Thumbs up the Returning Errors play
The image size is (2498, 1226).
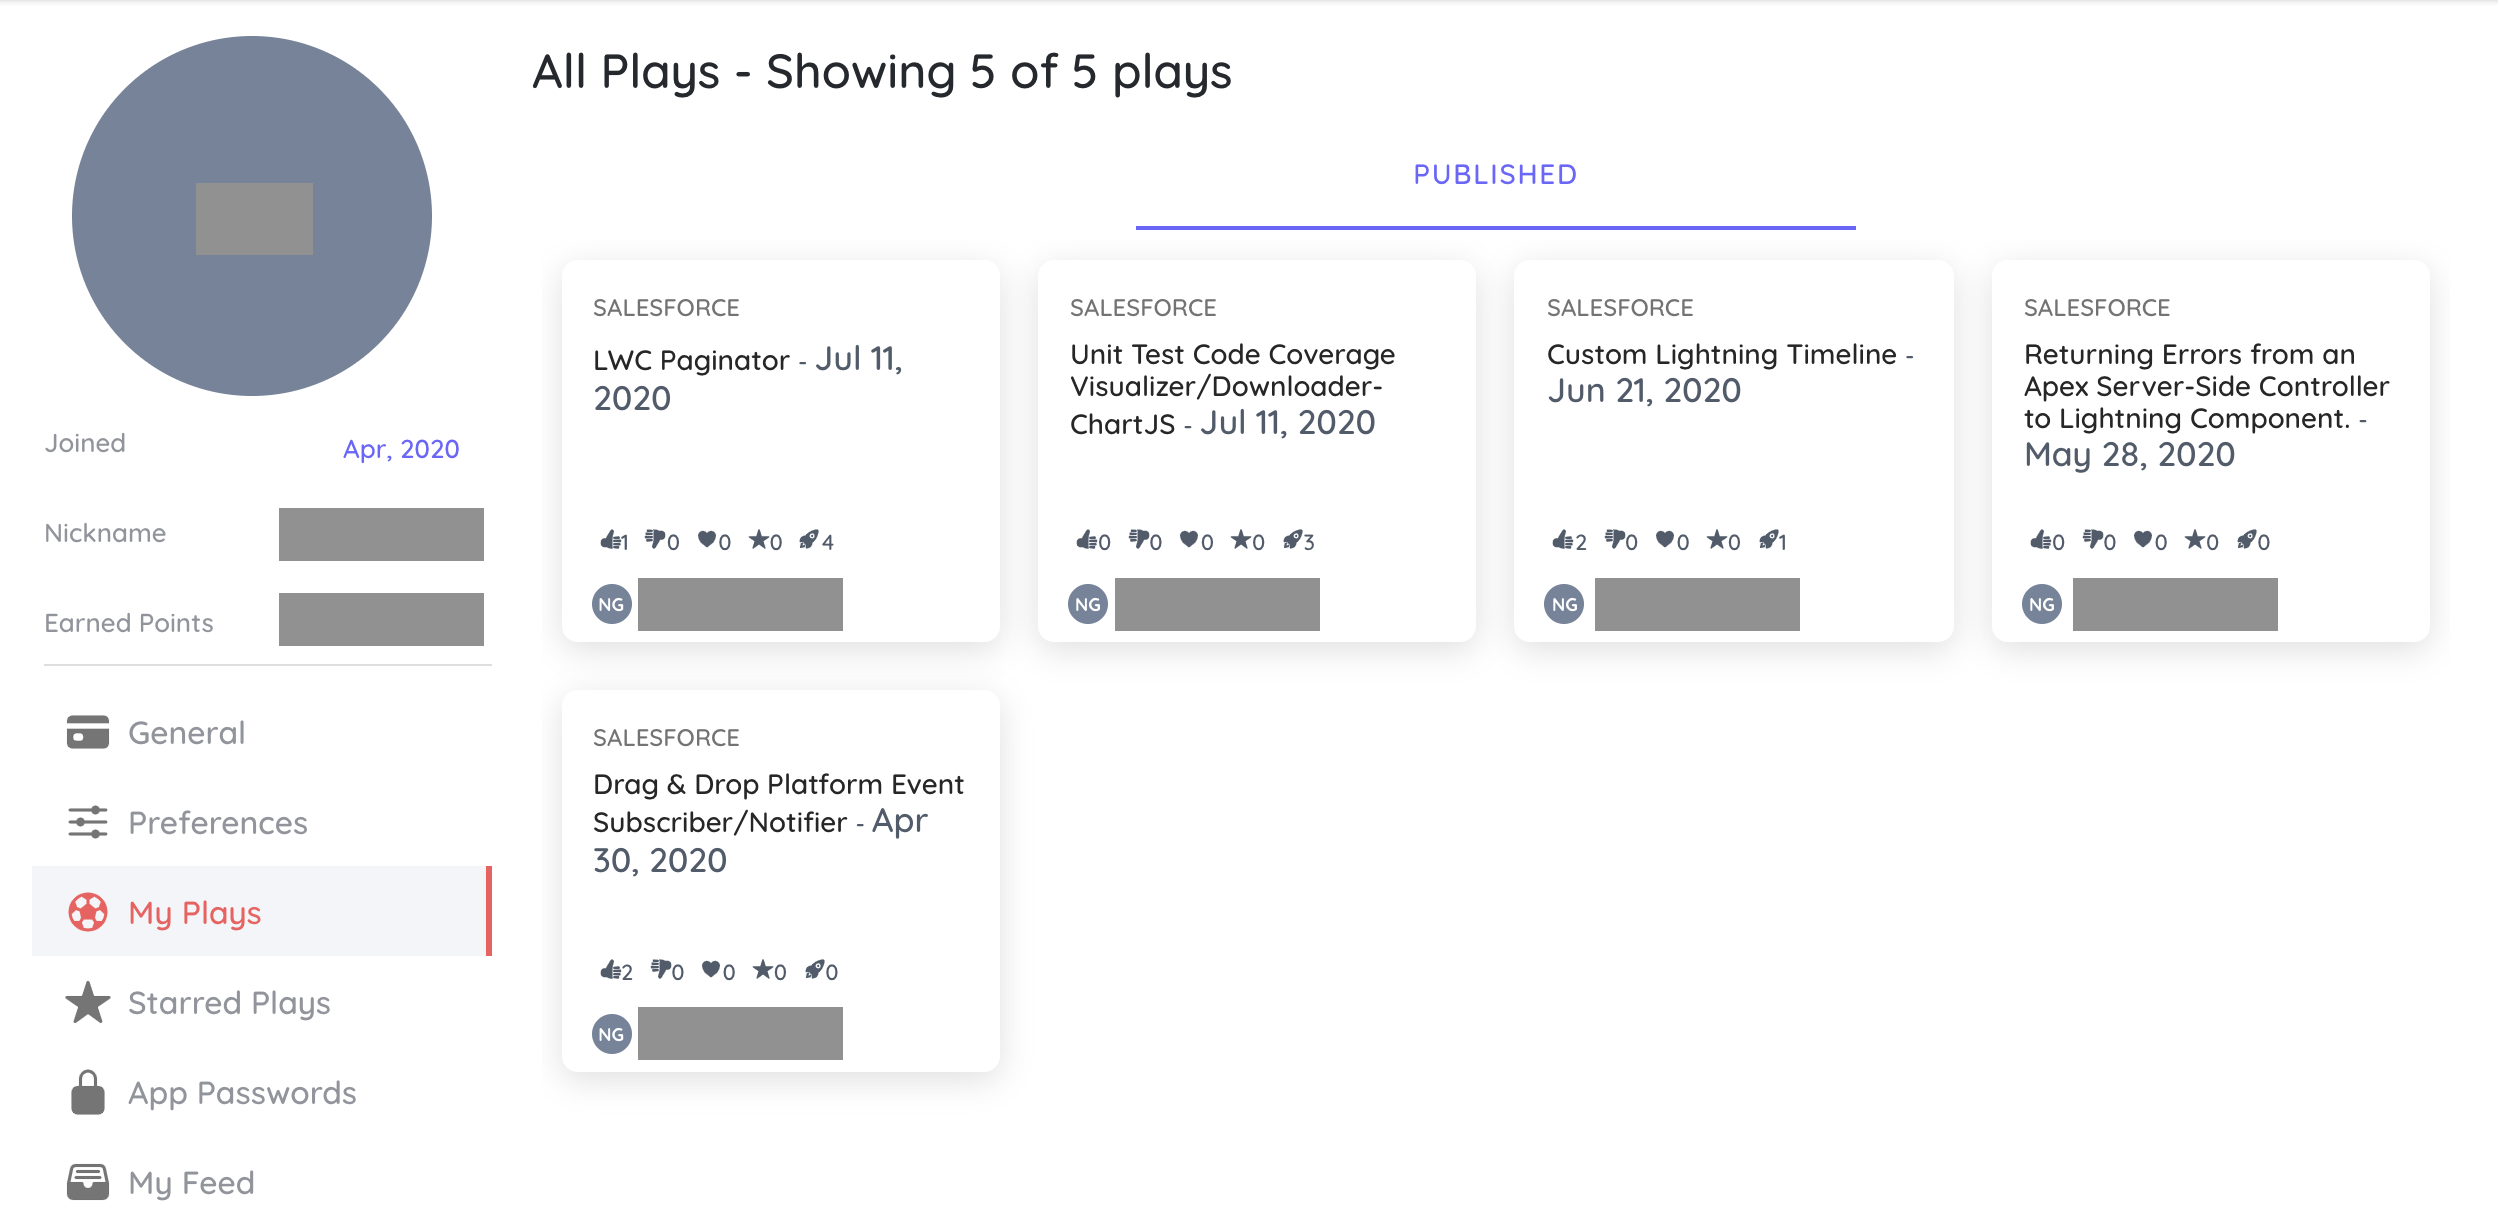[x=2041, y=540]
